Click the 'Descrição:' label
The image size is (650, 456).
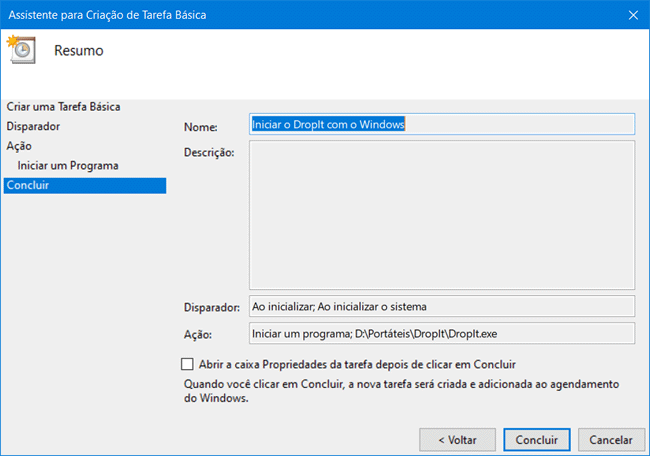tap(209, 153)
